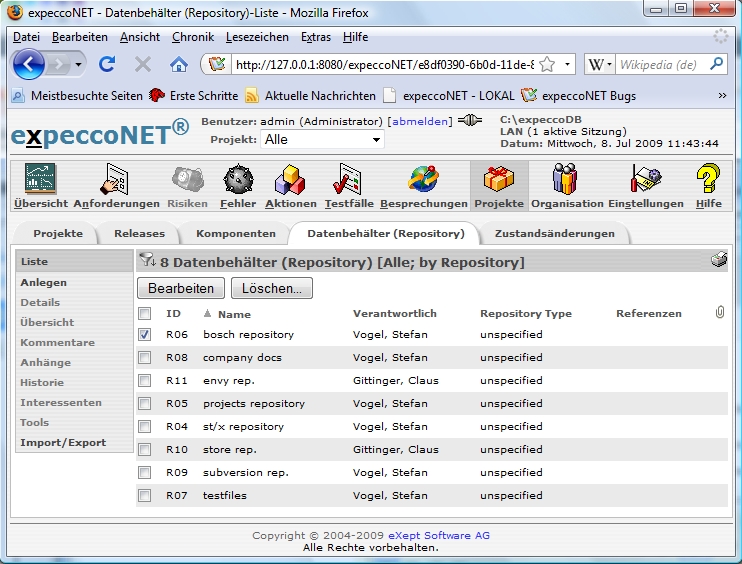Screen dimensions: 742x564
Task: Switch to the Releases tab
Action: 140,234
